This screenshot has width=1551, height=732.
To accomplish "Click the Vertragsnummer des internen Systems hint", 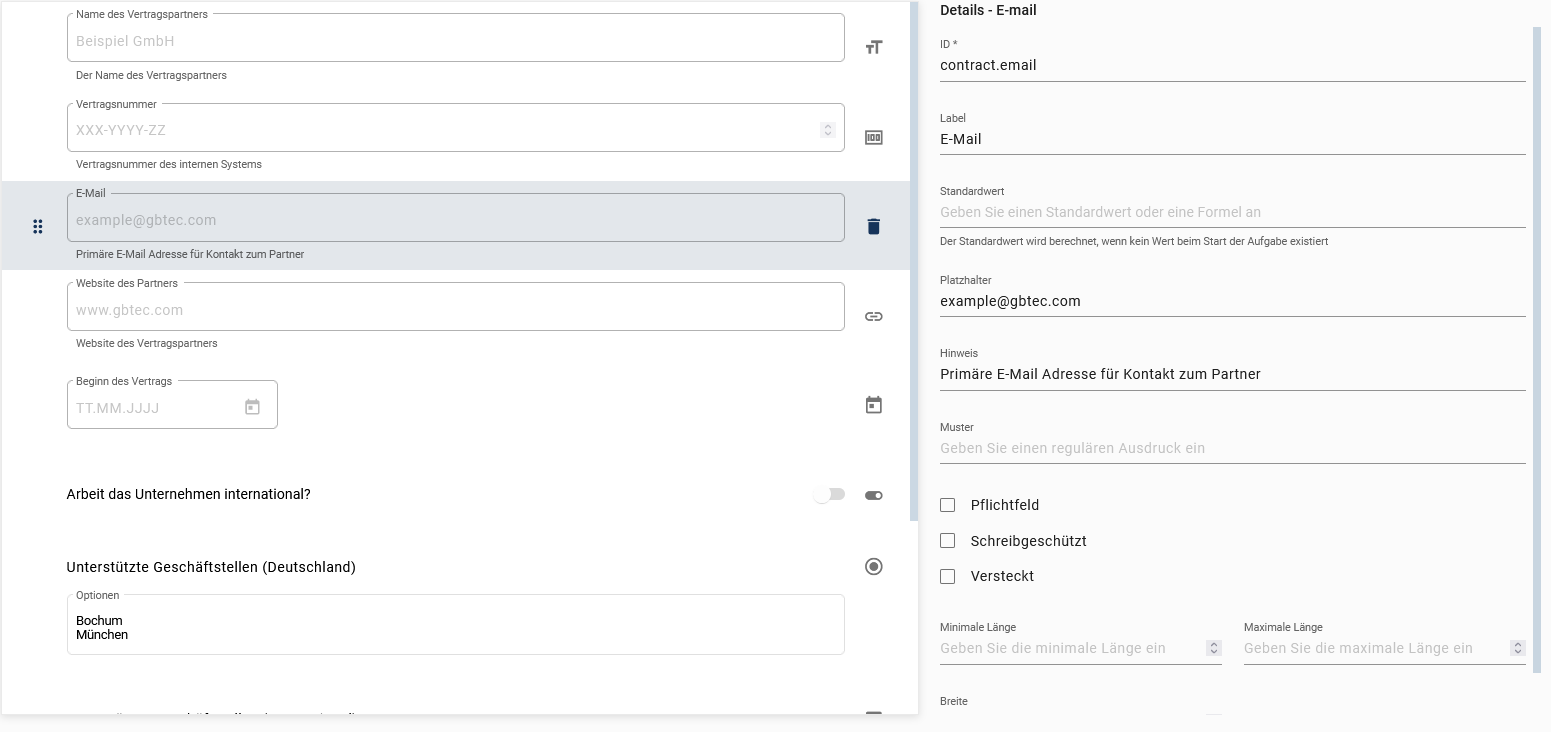I will click(x=169, y=164).
